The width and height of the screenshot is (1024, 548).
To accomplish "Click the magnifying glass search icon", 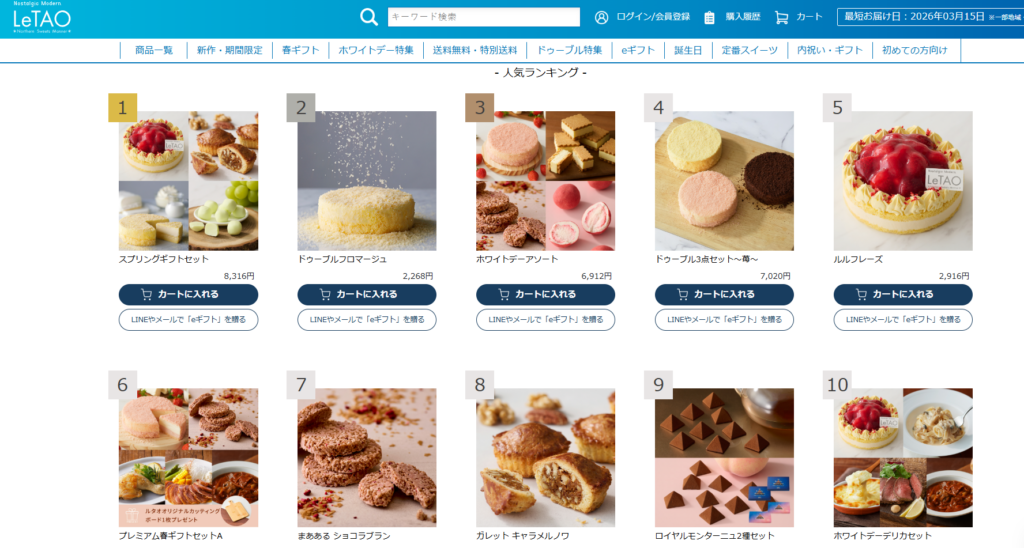I will click(369, 17).
